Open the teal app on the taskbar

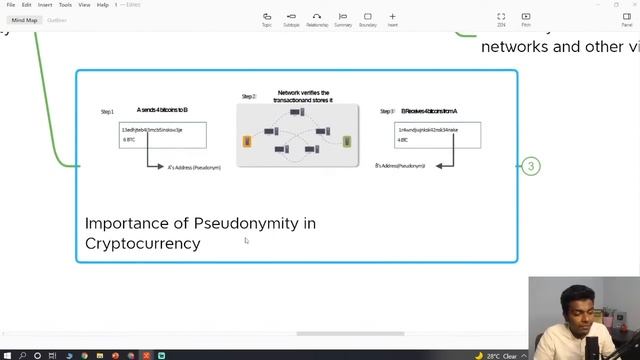(162, 356)
